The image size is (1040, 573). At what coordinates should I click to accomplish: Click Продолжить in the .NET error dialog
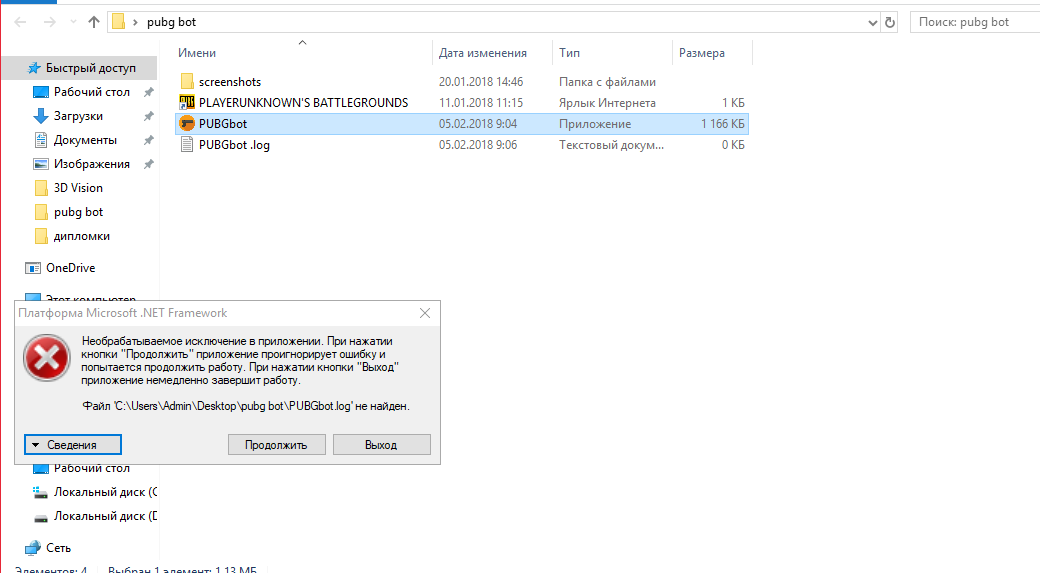coord(277,444)
